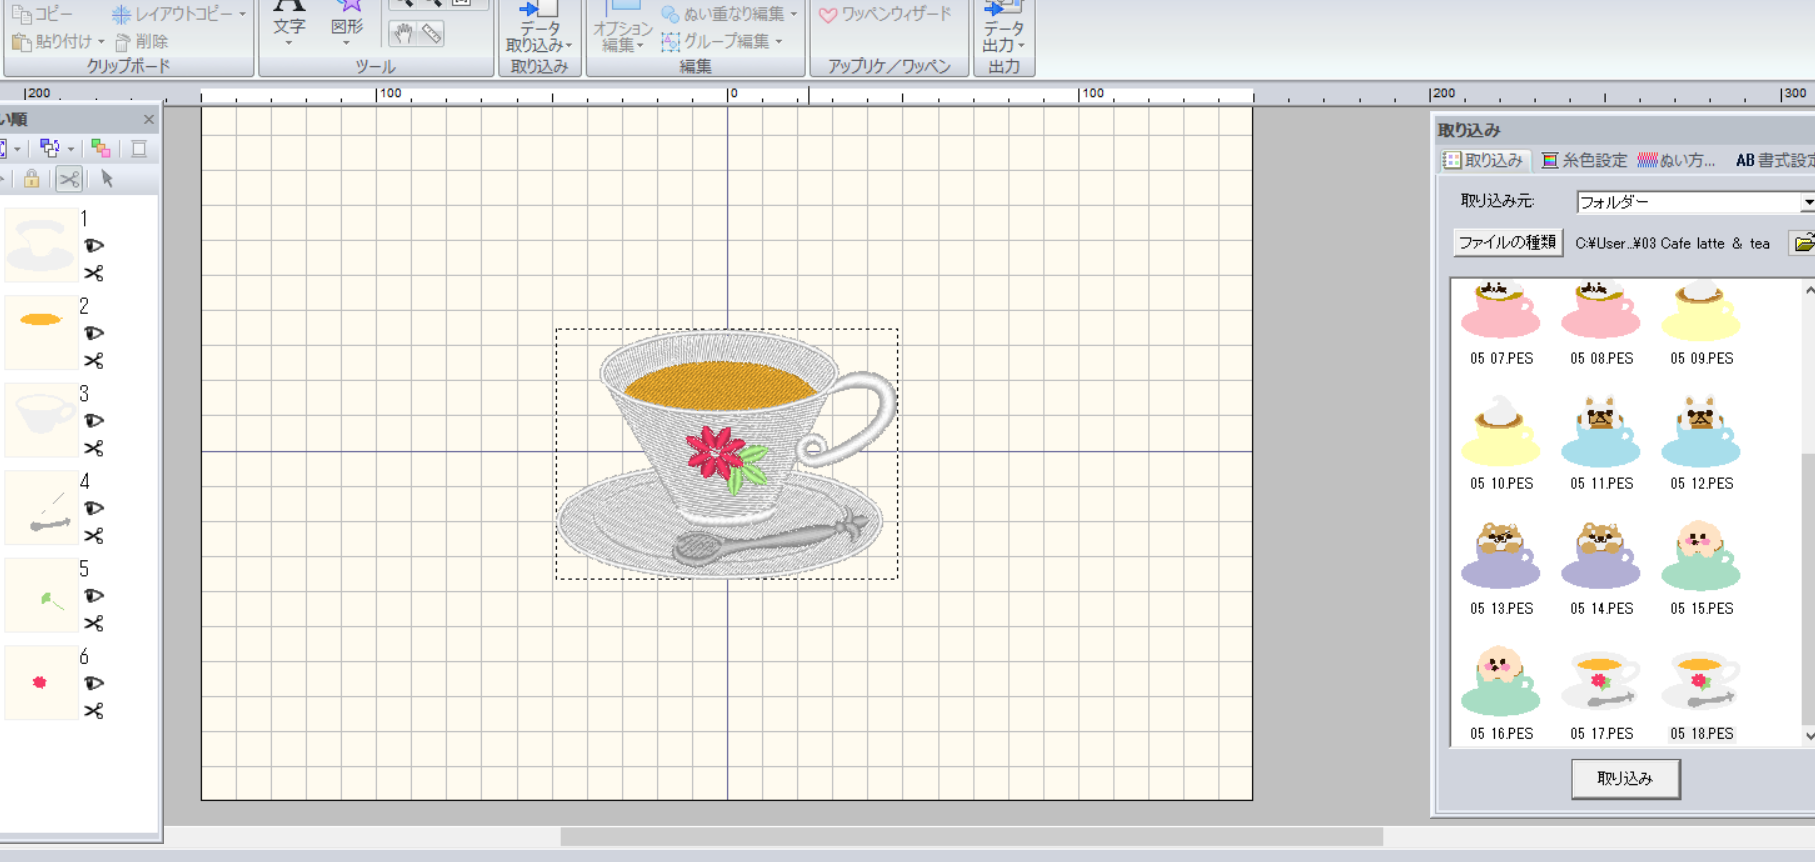Viewport: 1815px width, 862px height.
Task: Toggle scissors trim on sewing order item 2
Action: click(94, 361)
